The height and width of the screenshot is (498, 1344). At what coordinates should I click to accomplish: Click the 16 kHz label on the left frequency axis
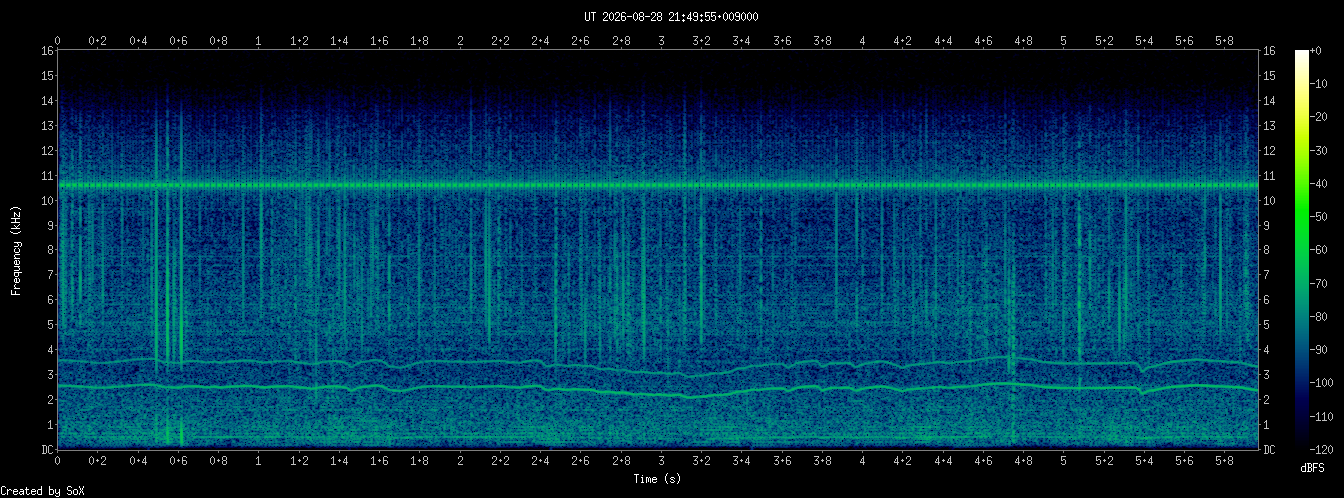click(47, 50)
